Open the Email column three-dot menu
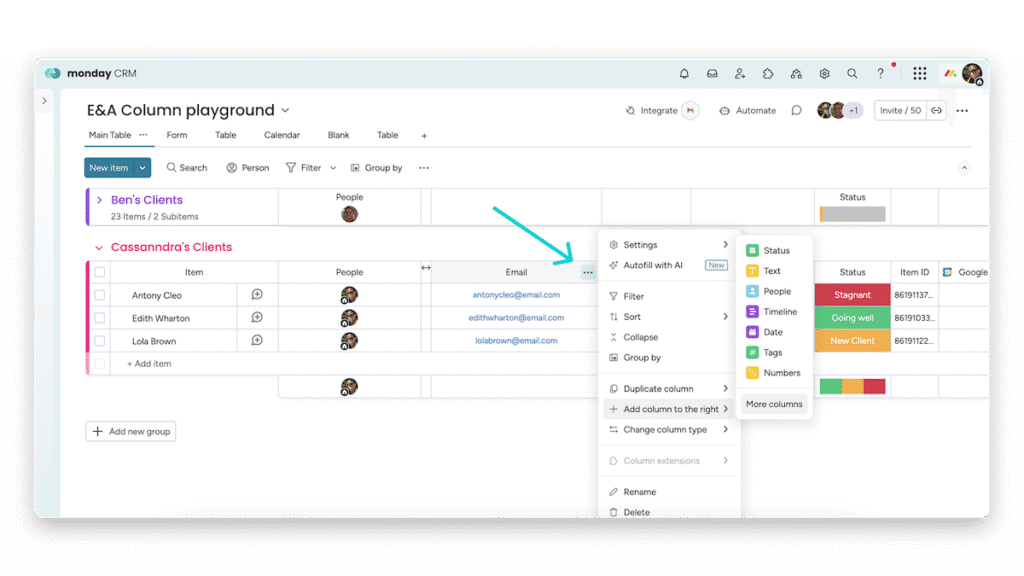Screen dimensions: 1024x576 pyautogui.click(x=588, y=272)
